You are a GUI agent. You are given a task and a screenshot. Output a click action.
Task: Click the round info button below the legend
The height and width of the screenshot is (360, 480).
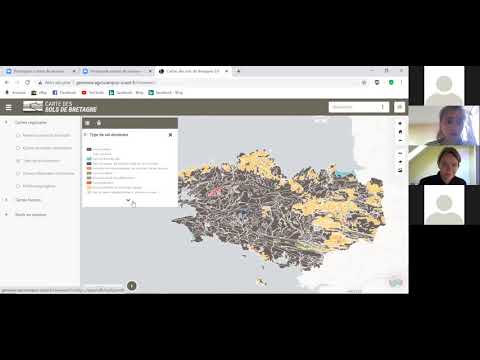coord(132,285)
